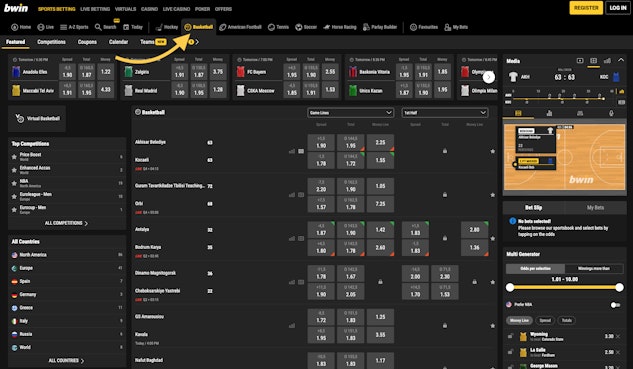Open CASINO in the top menu
The width and height of the screenshot is (633, 369).
coord(149,9)
